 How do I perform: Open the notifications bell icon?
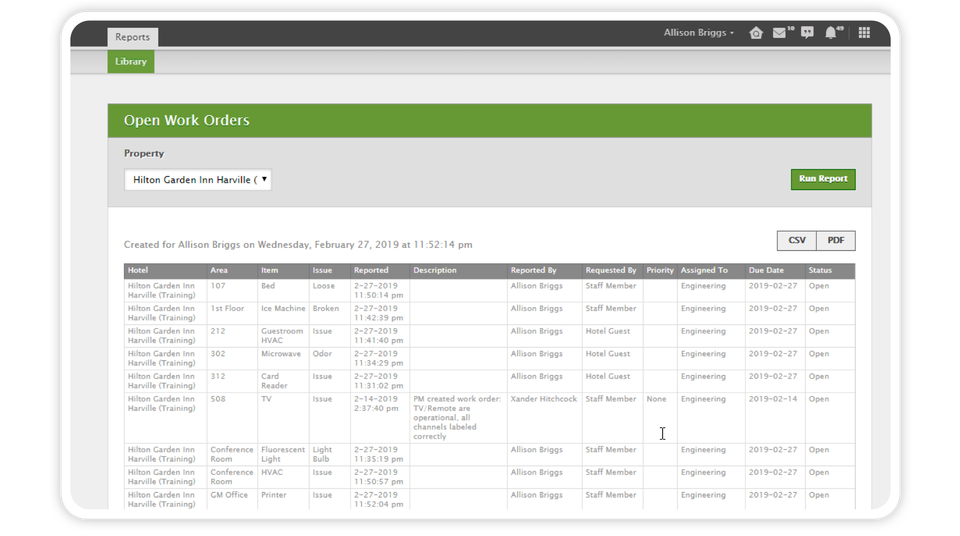[831, 33]
